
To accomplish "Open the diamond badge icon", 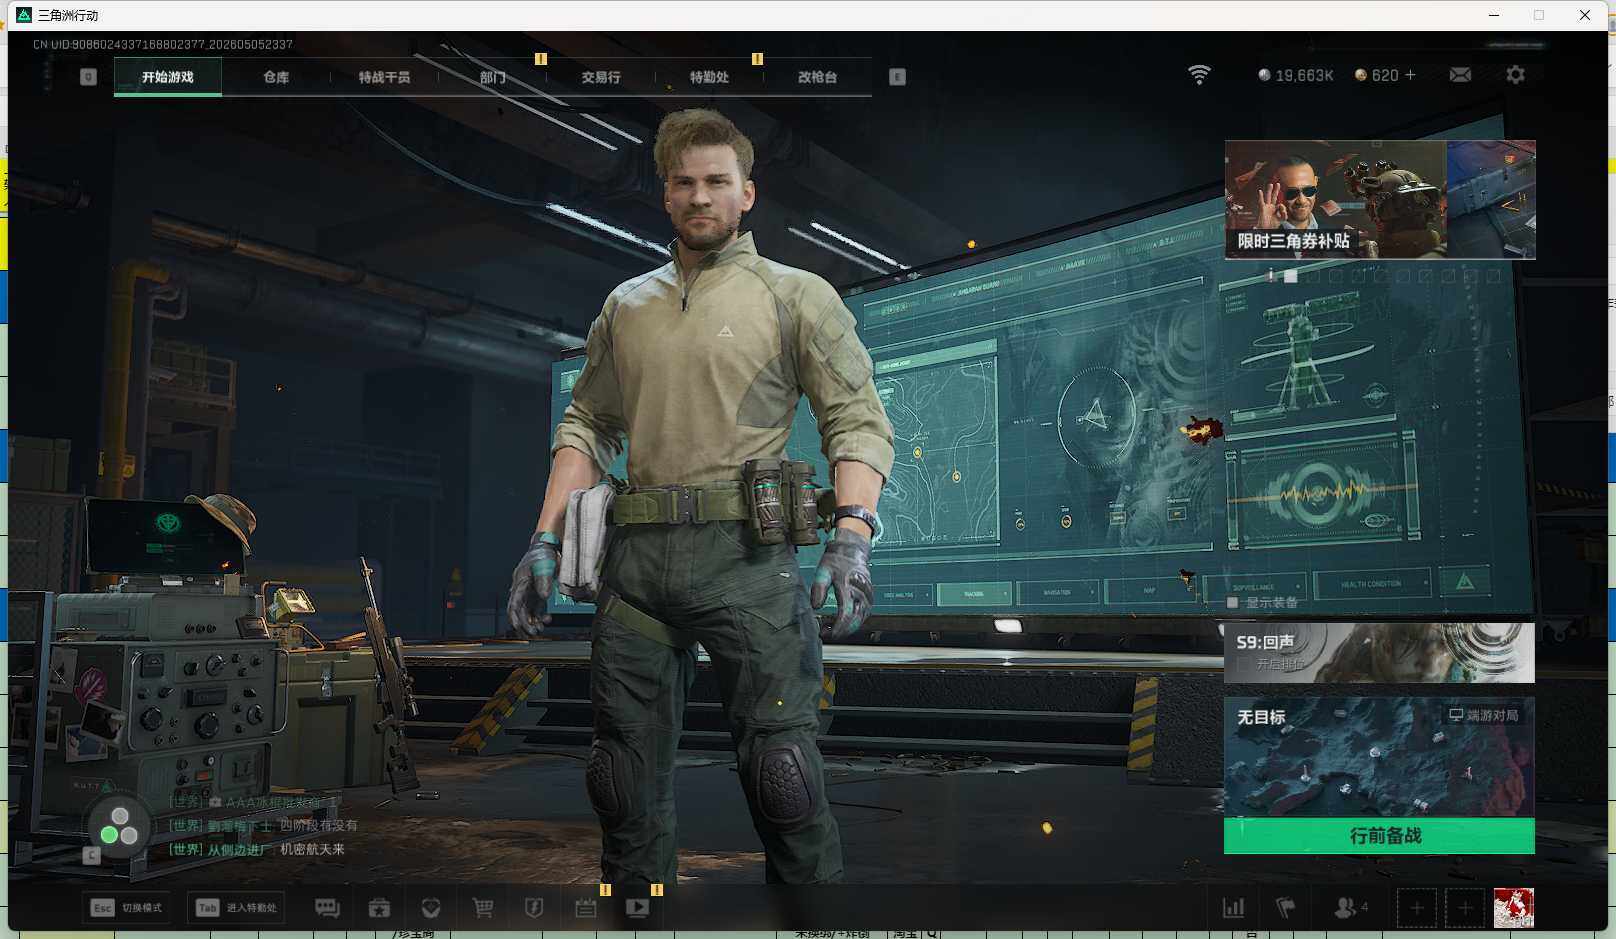I will tap(431, 908).
